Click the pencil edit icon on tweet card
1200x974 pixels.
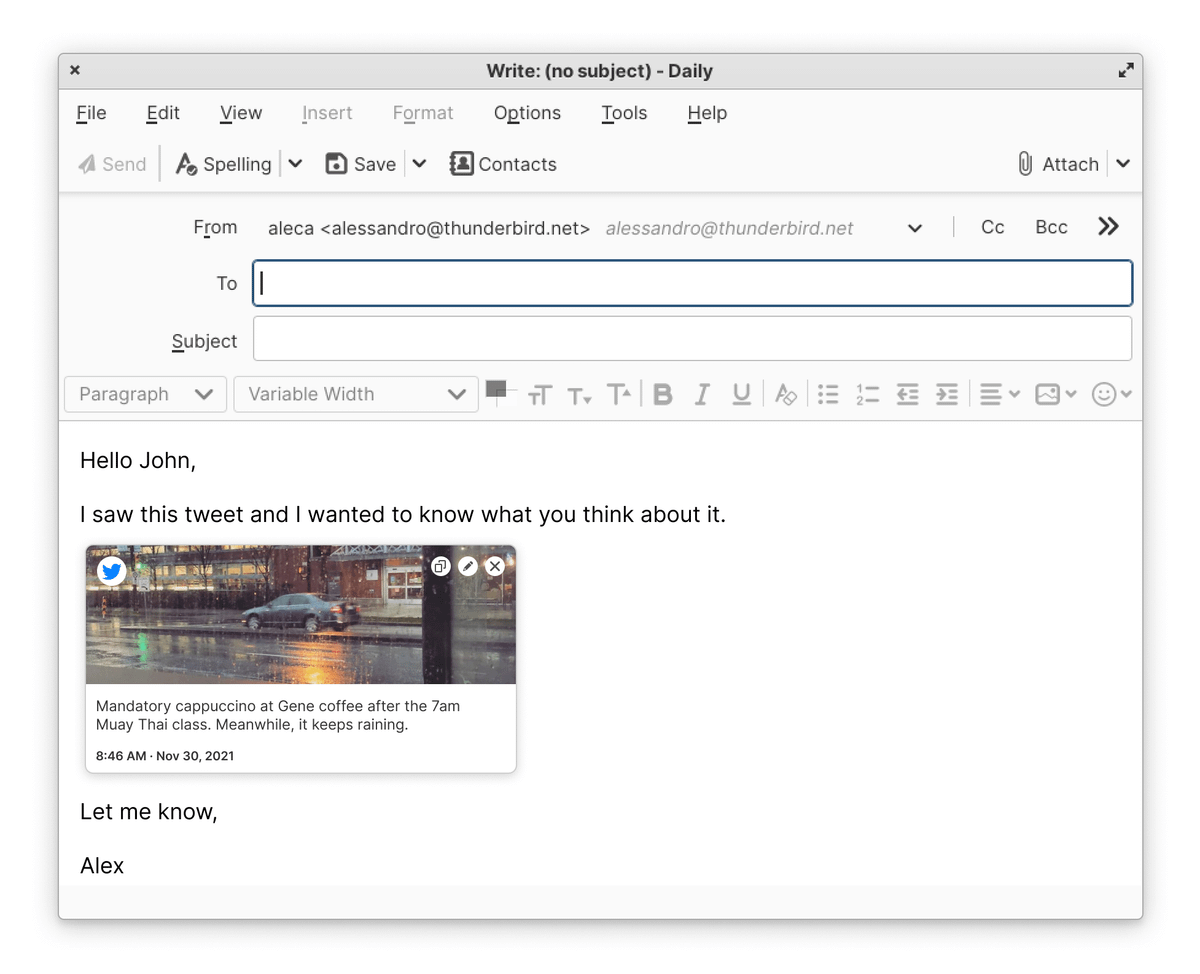[x=467, y=566]
